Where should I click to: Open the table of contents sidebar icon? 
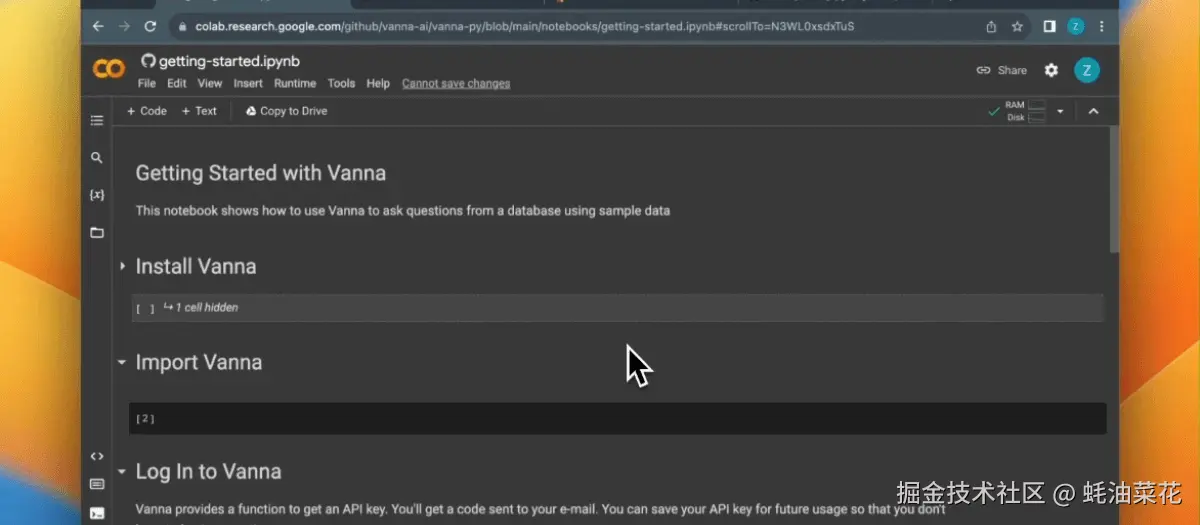coord(97,121)
